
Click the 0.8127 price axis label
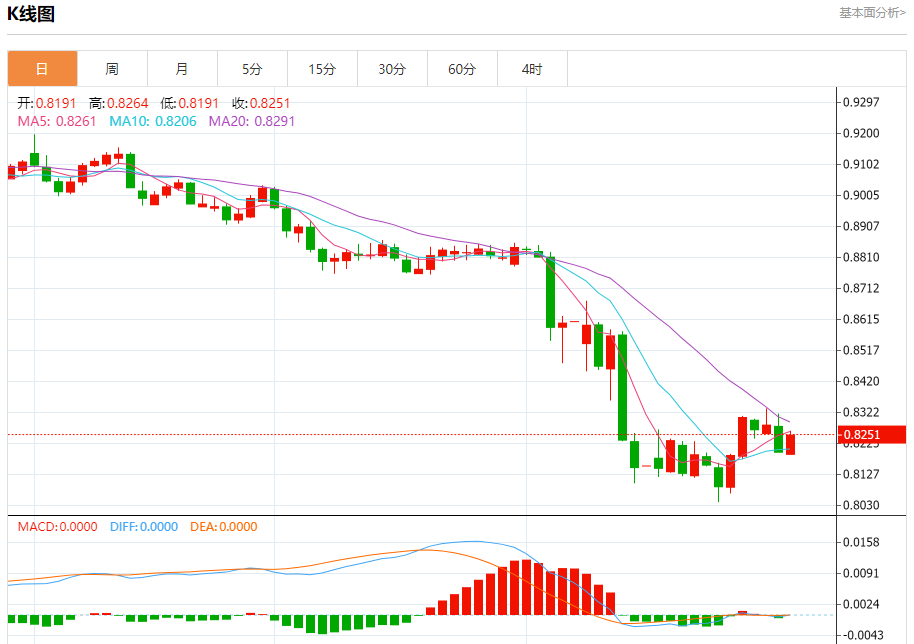coord(861,474)
